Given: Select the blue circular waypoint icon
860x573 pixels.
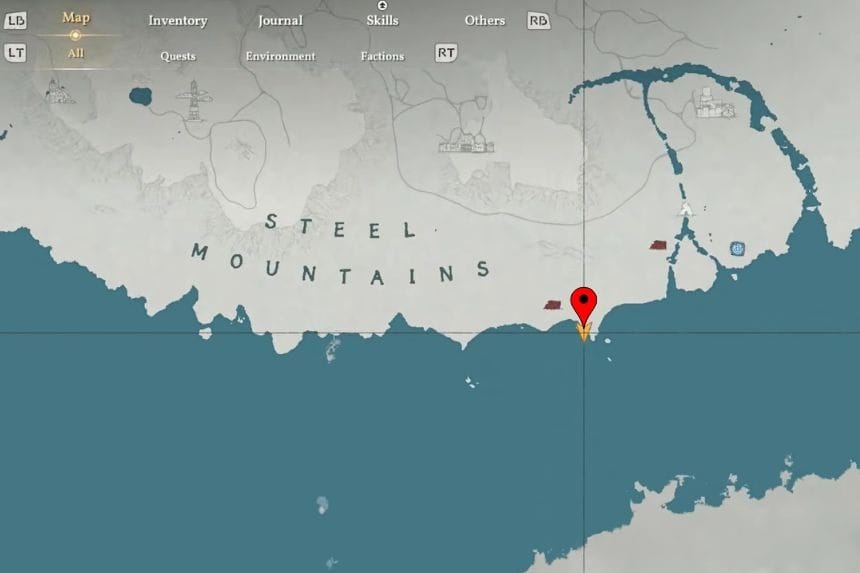Looking at the screenshot, I should pyautogui.click(x=738, y=249).
